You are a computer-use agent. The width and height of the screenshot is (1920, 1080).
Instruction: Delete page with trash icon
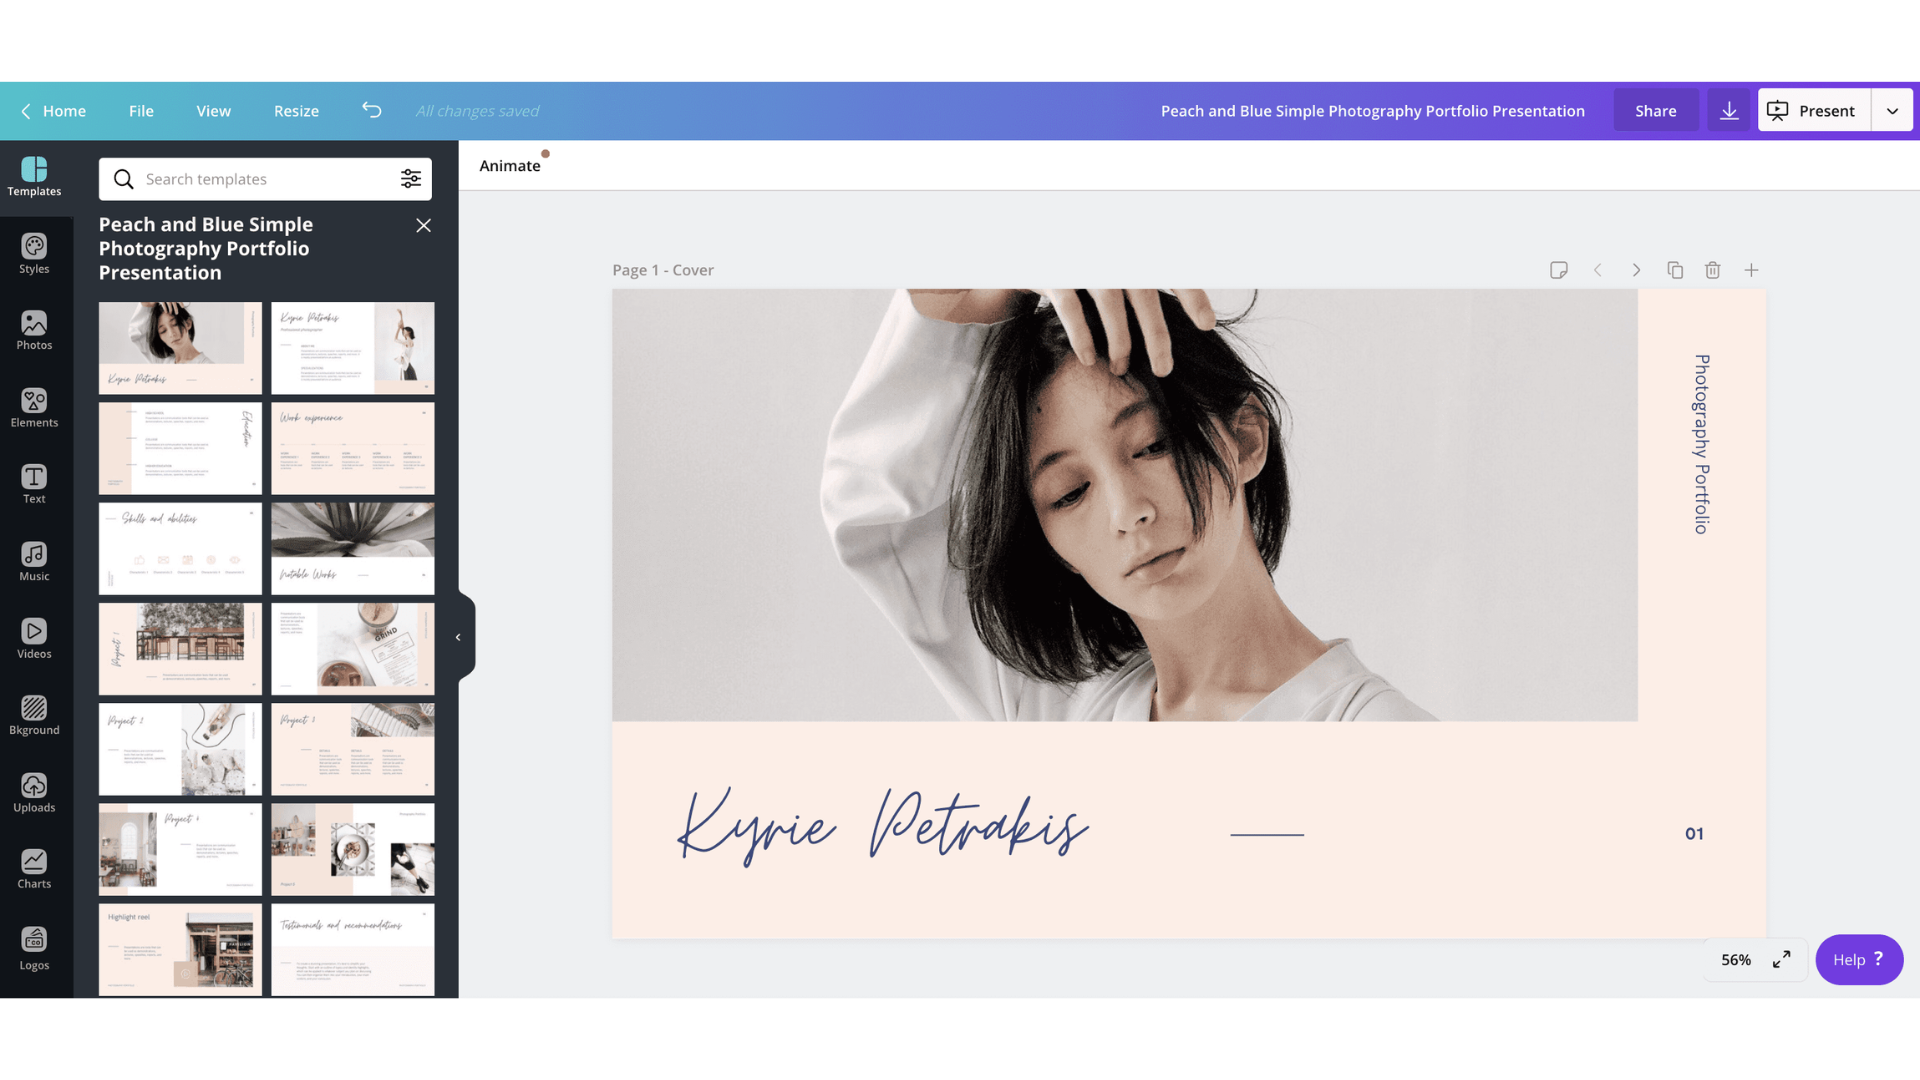click(1713, 270)
